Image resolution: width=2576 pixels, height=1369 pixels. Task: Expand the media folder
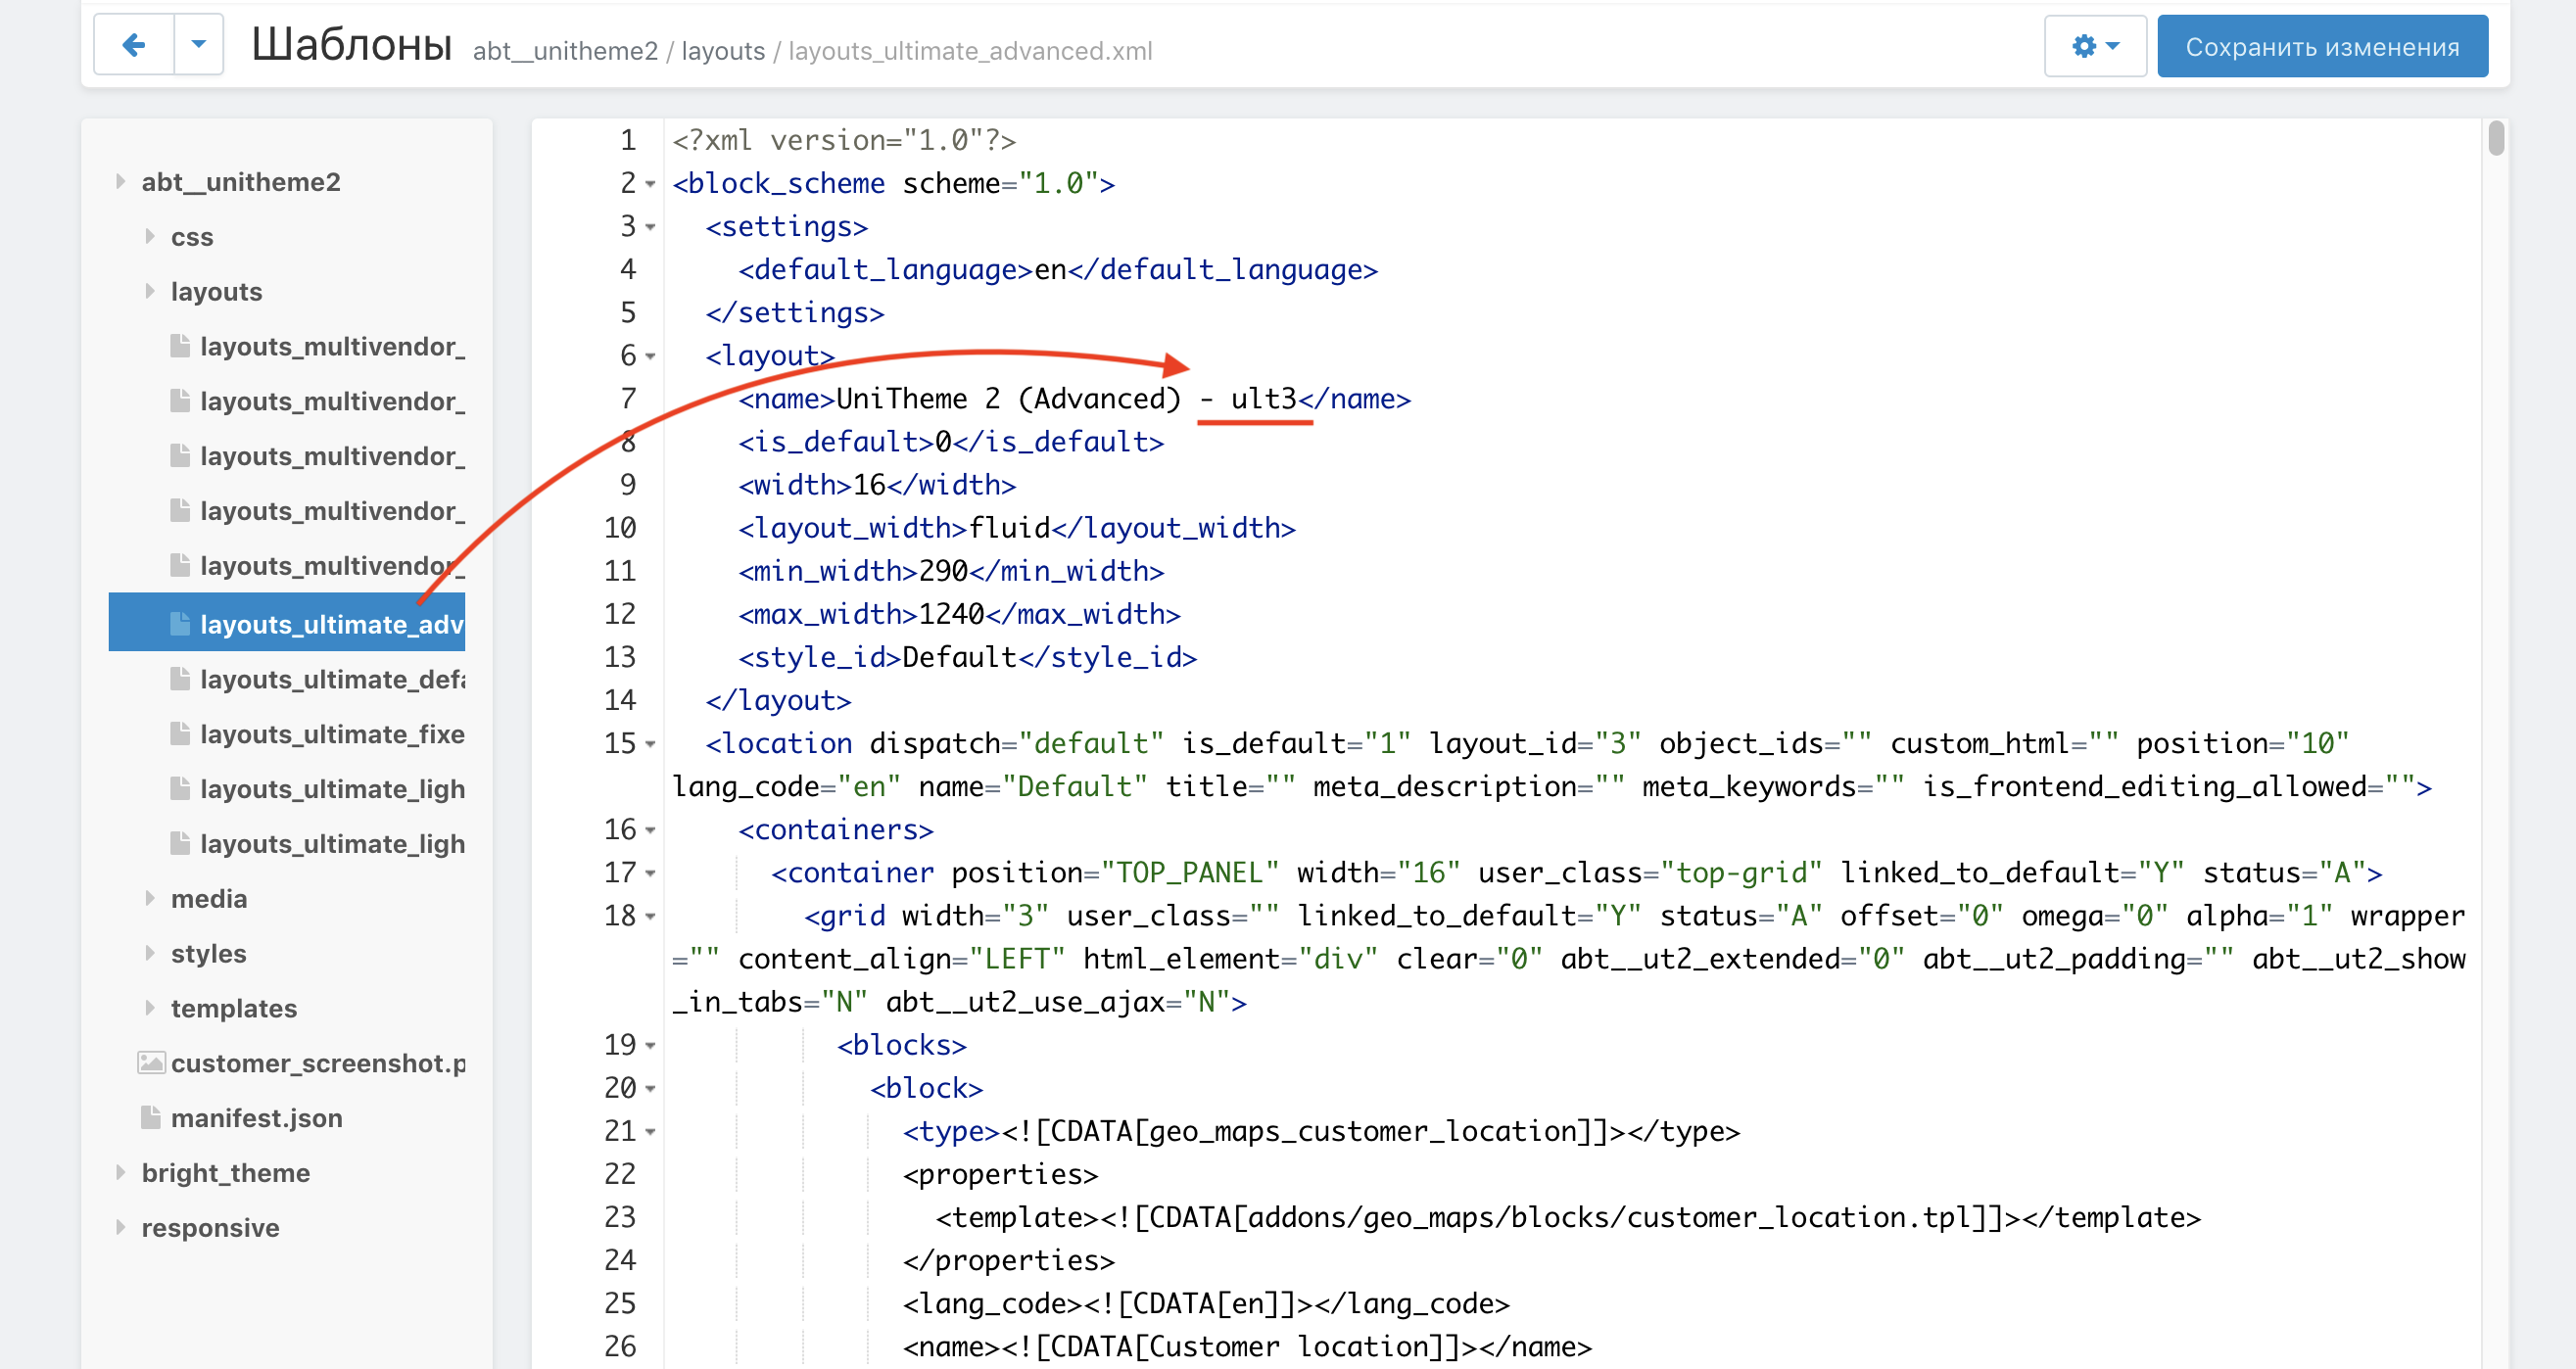tap(149, 898)
